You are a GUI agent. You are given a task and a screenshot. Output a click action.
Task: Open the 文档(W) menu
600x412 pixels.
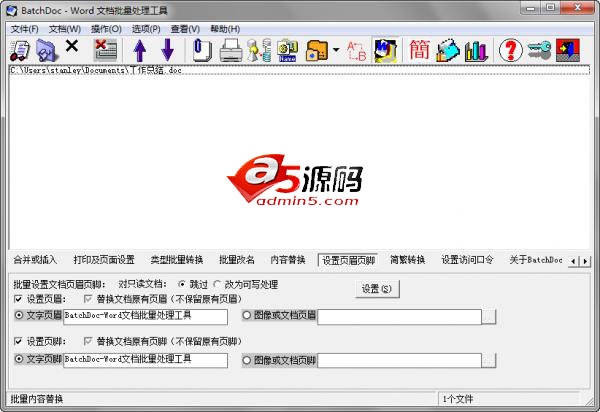click(65, 29)
